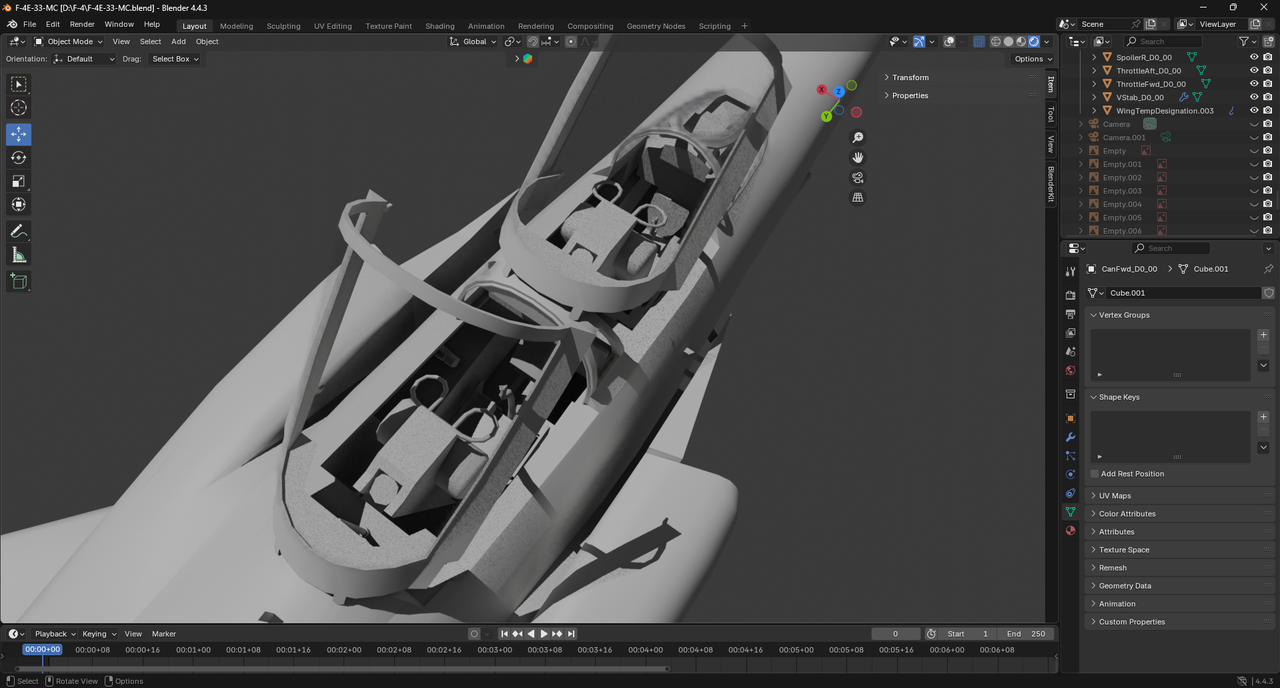1280x688 pixels.
Task: Toggle visibility of VStab_D0_00
Action: point(1254,97)
